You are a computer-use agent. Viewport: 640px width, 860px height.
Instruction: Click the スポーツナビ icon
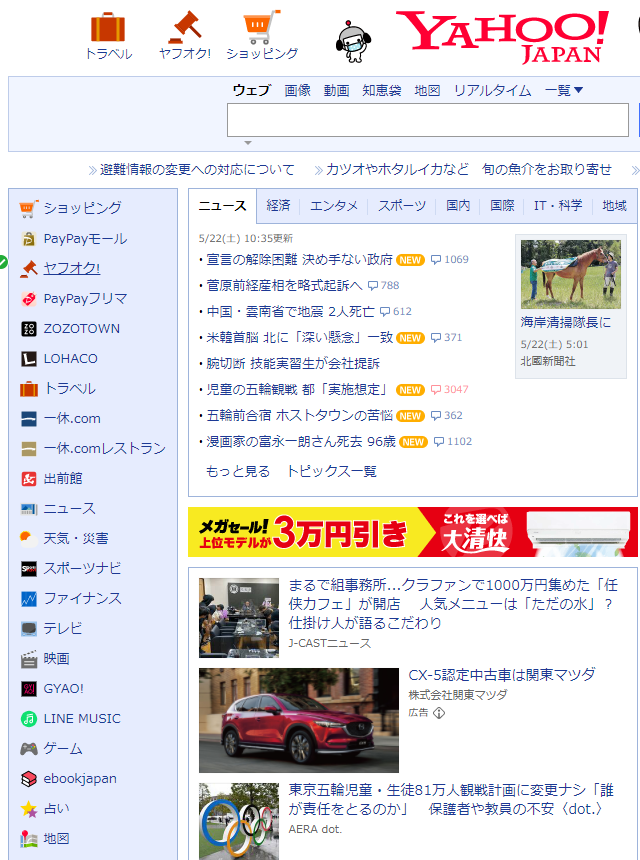point(29,569)
